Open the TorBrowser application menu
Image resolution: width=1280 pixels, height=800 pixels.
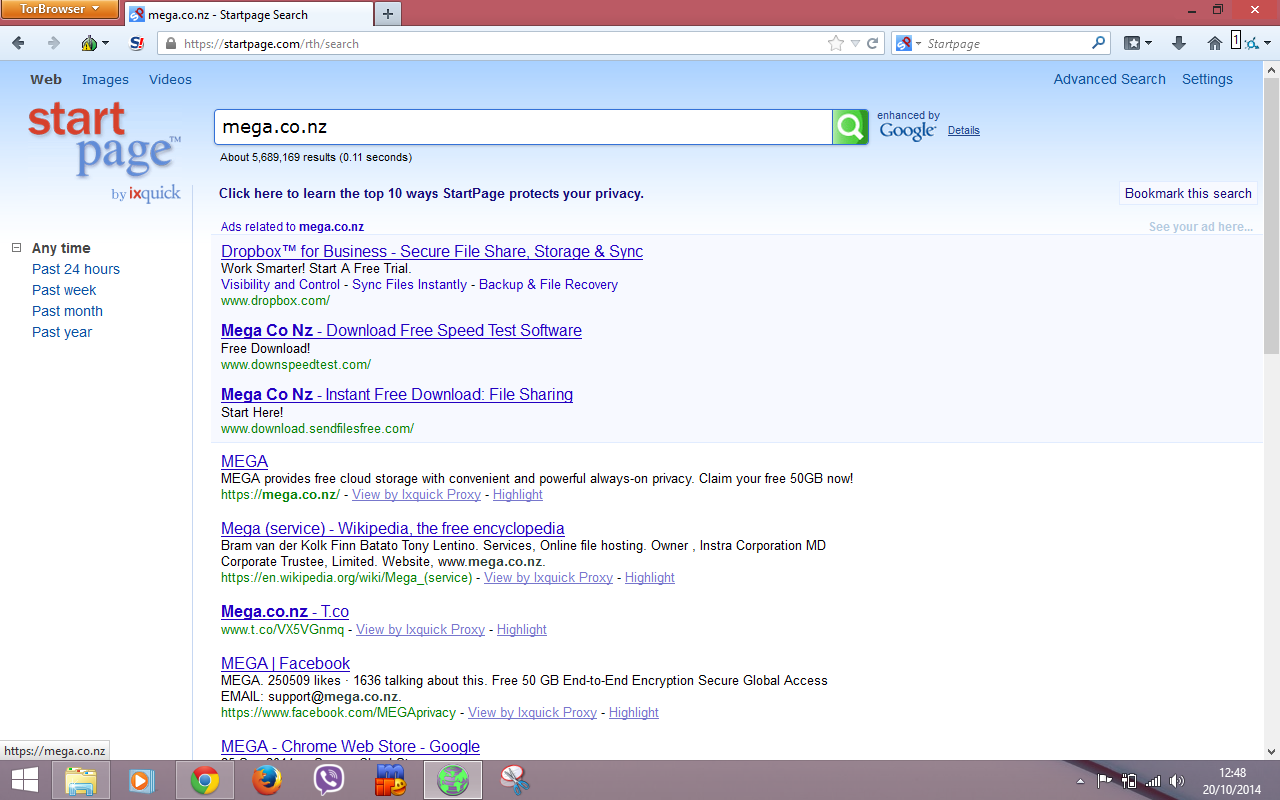[x=59, y=9]
